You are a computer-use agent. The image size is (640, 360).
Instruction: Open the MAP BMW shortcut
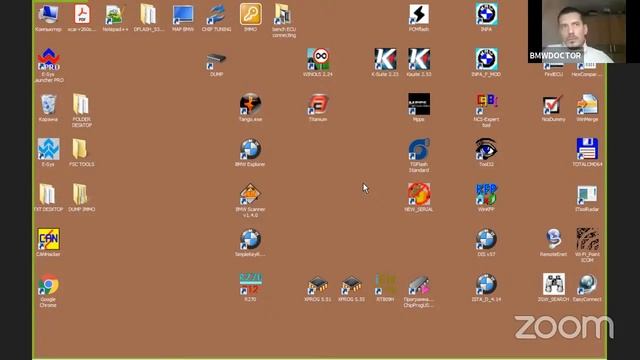point(182,15)
